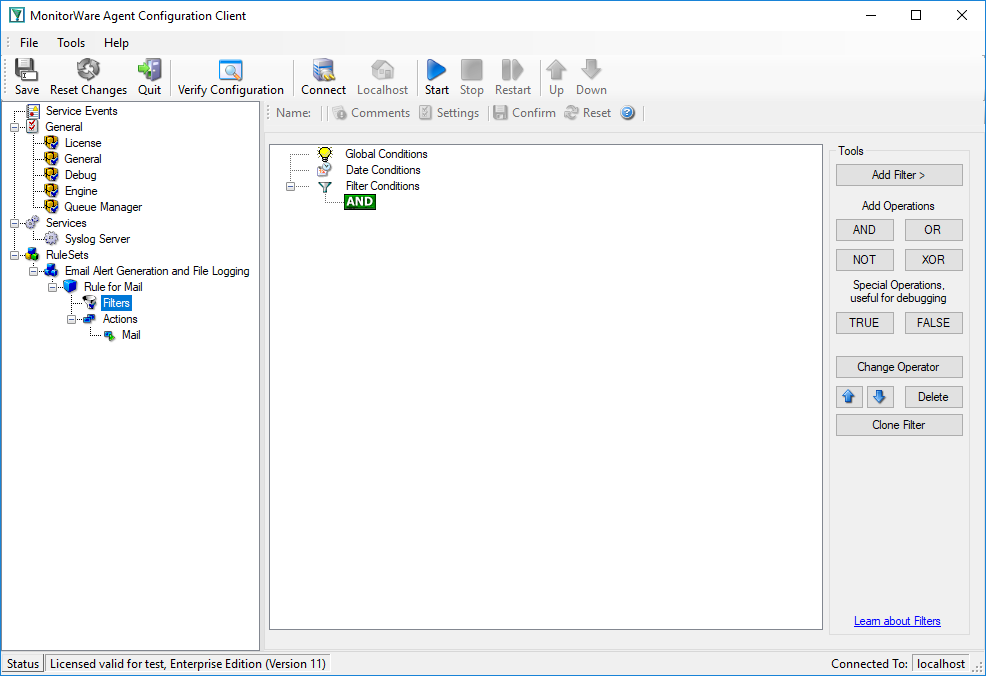This screenshot has height=676, width=986.
Task: Collapse the Actions tree node
Action: 71,319
